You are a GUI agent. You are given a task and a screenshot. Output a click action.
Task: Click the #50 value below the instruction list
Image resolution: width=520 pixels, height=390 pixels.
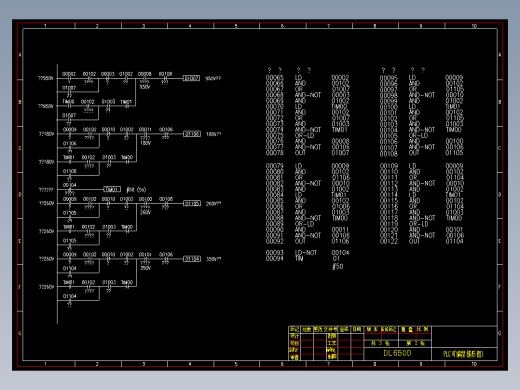click(x=337, y=266)
